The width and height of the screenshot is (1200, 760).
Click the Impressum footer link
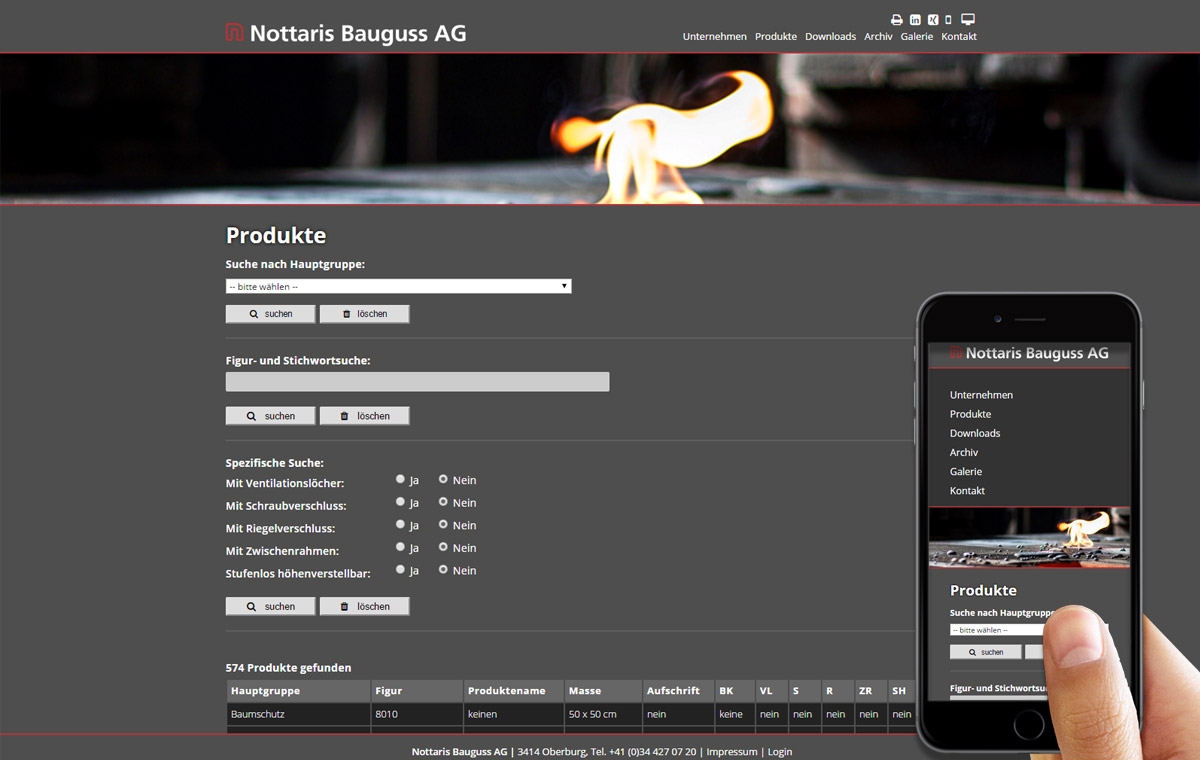[x=731, y=752]
